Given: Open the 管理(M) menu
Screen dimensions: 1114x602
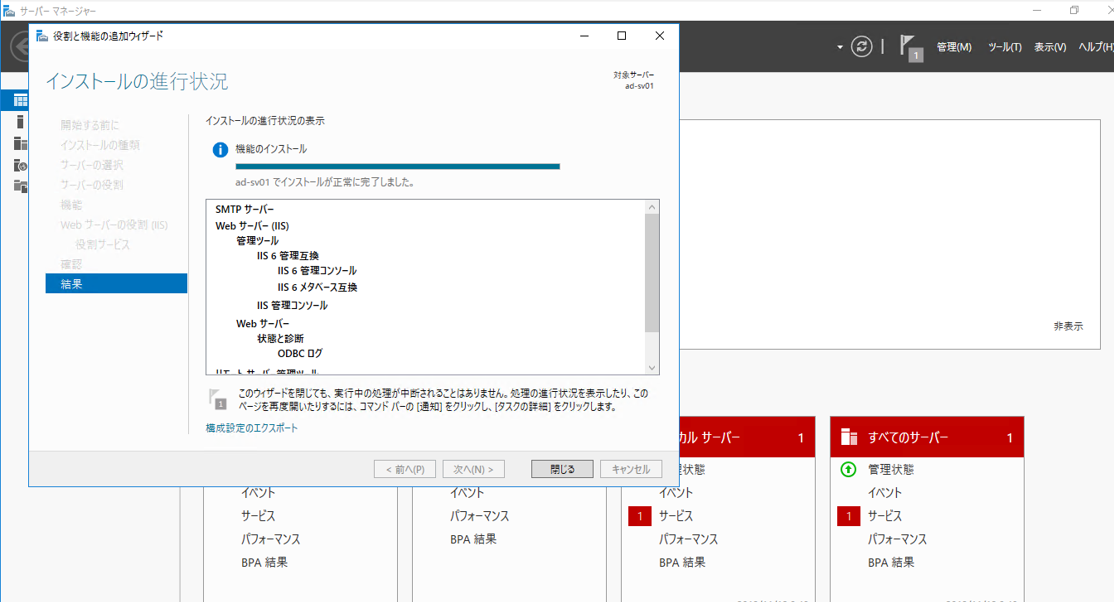Looking at the screenshot, I should point(953,47).
